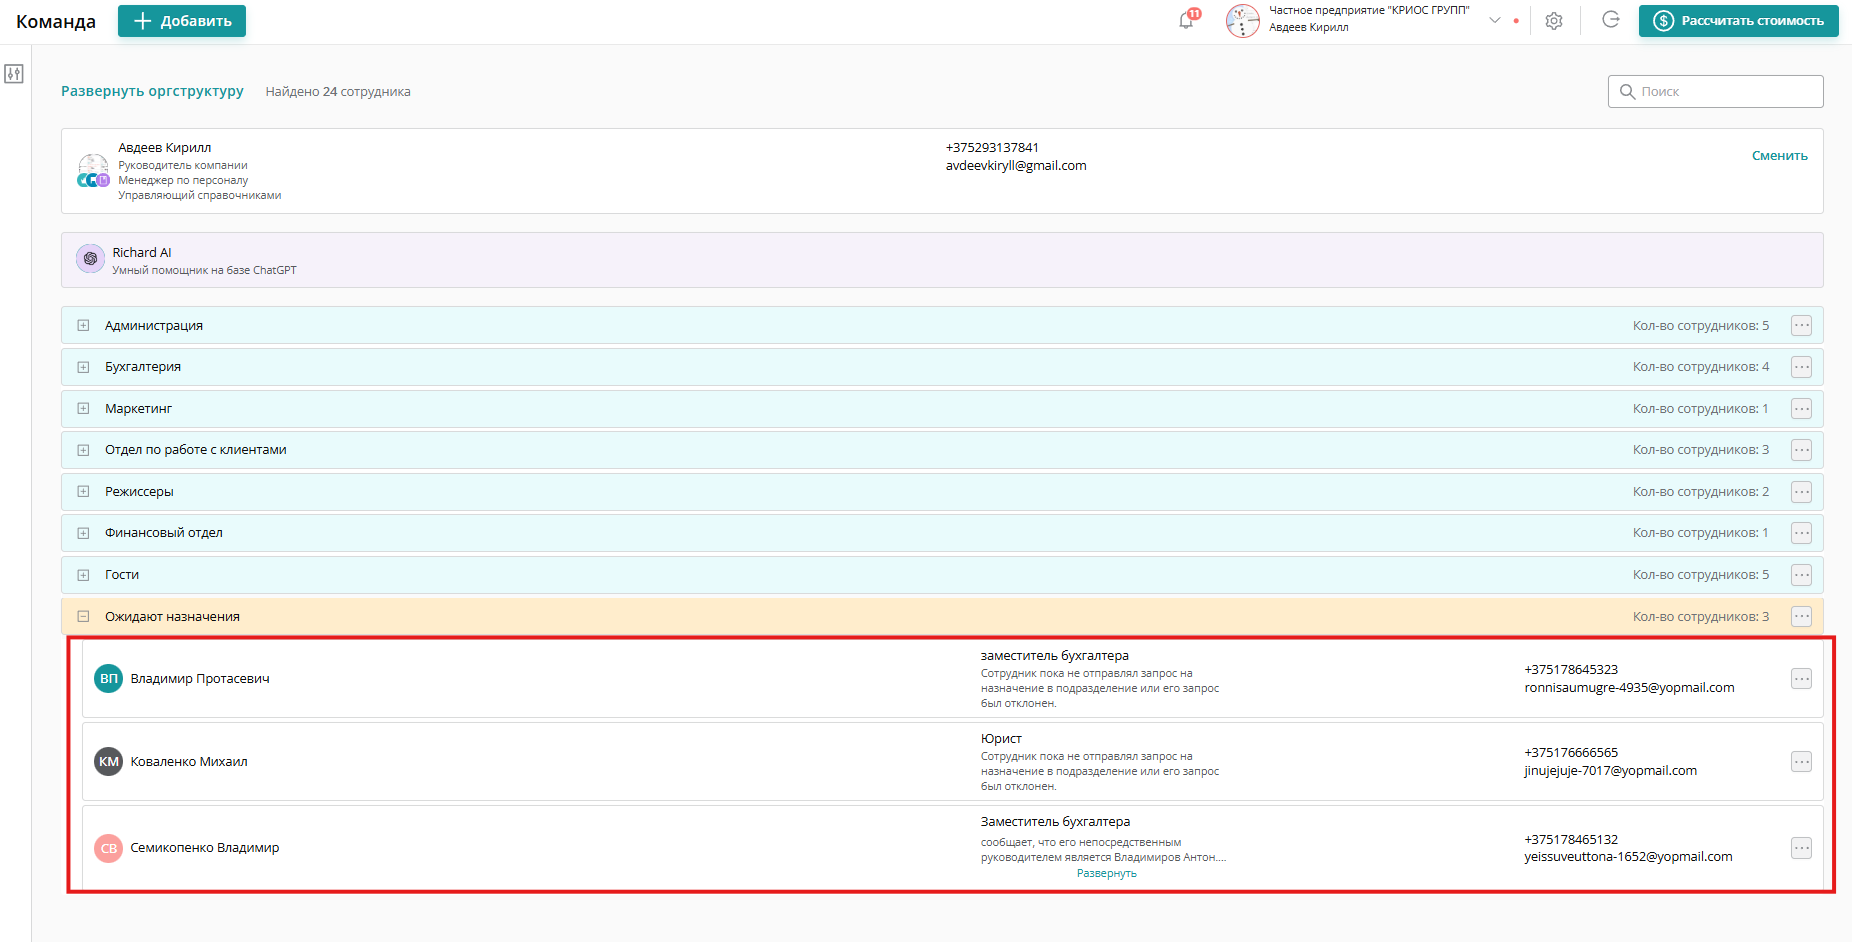Expand the Бухгалтерия department
The image size is (1852, 942).
tap(83, 367)
